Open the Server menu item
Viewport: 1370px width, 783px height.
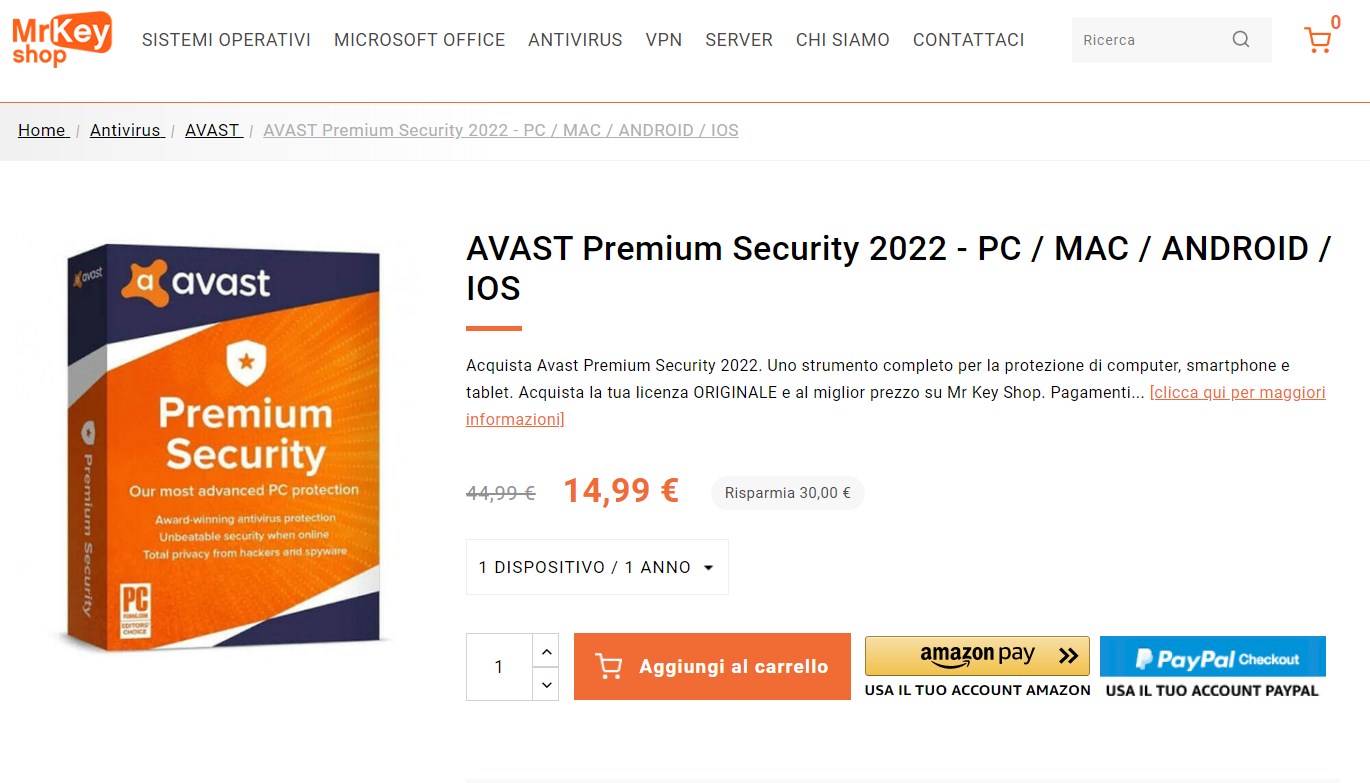(739, 40)
